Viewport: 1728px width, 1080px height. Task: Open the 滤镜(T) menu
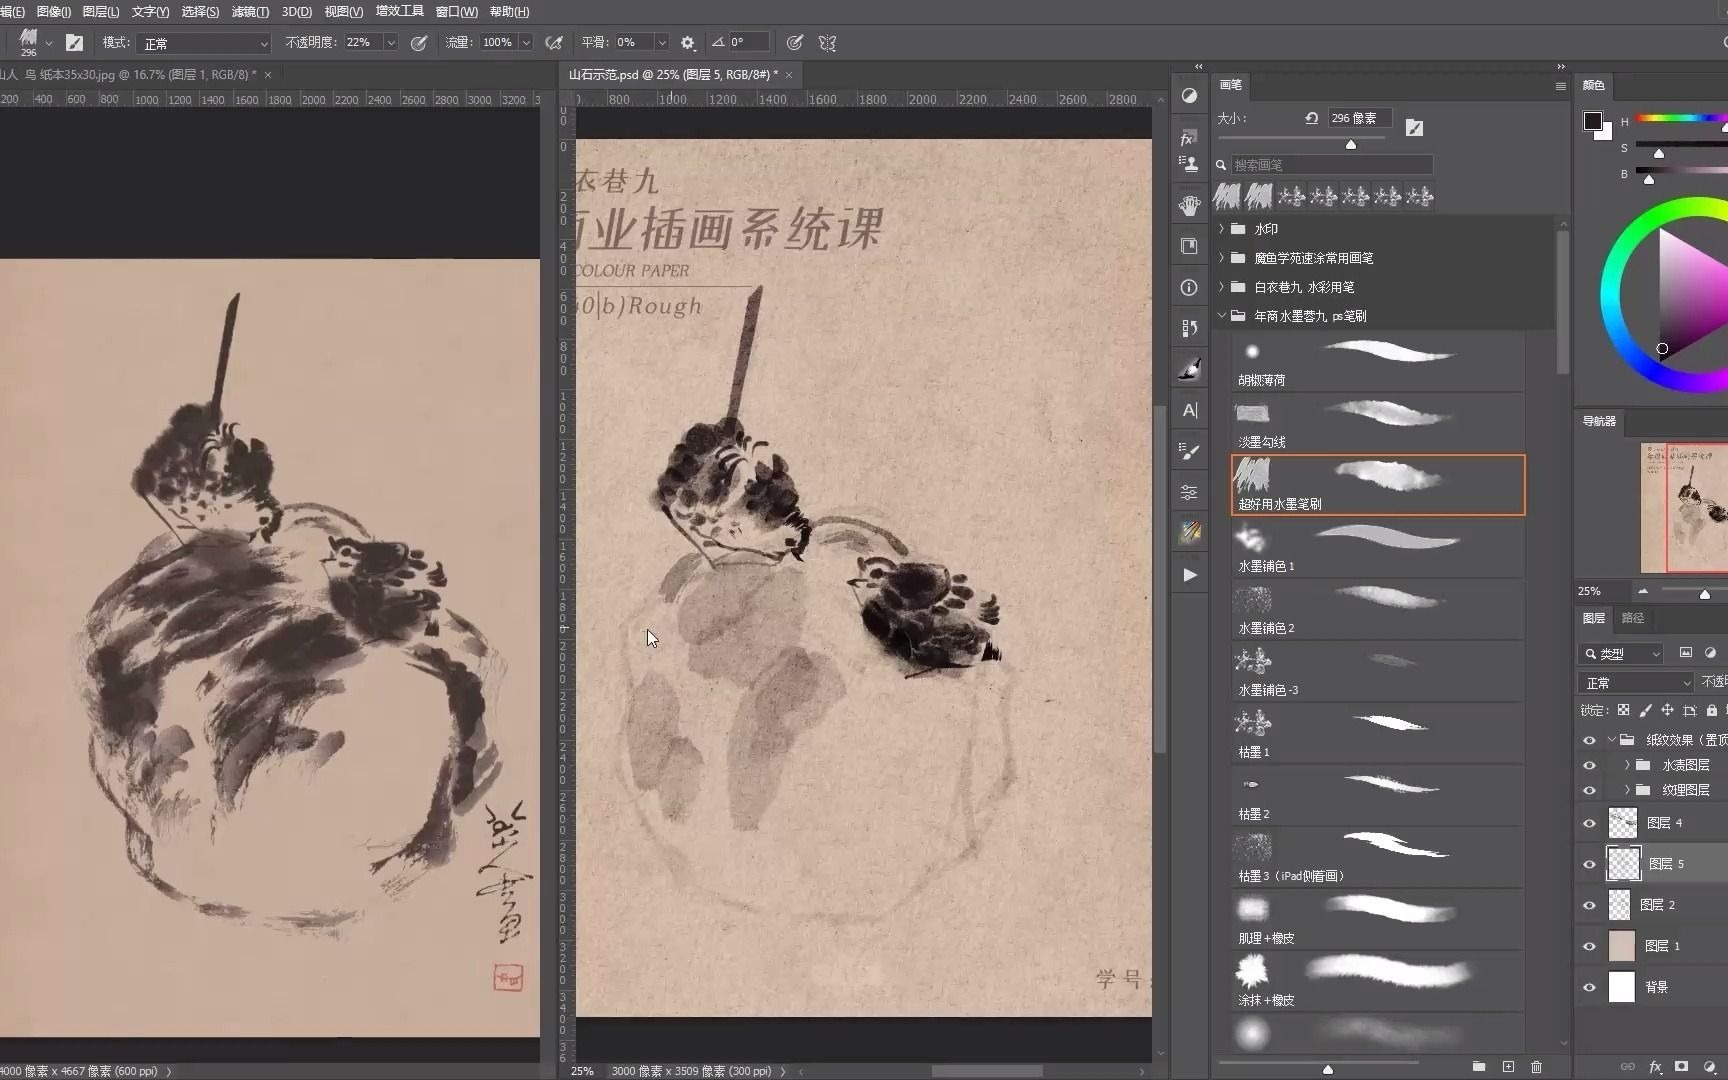point(250,12)
